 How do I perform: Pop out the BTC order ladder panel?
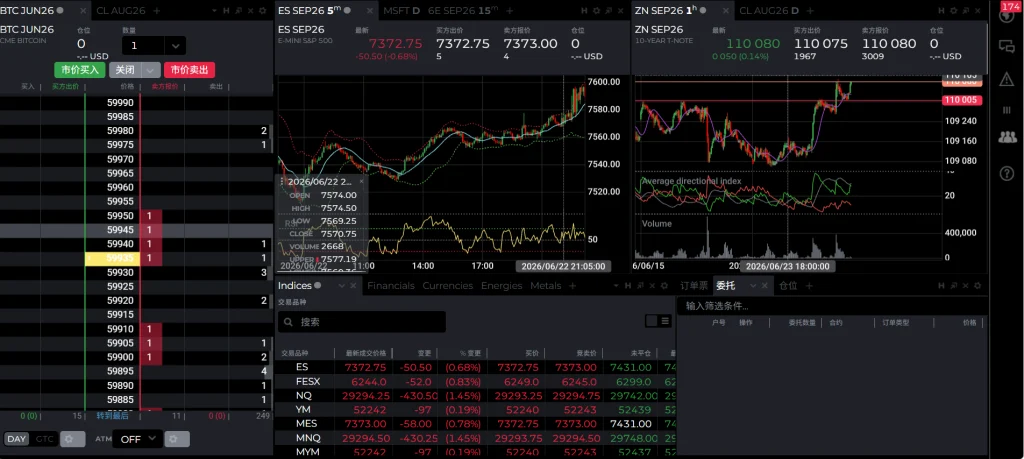coord(238,10)
